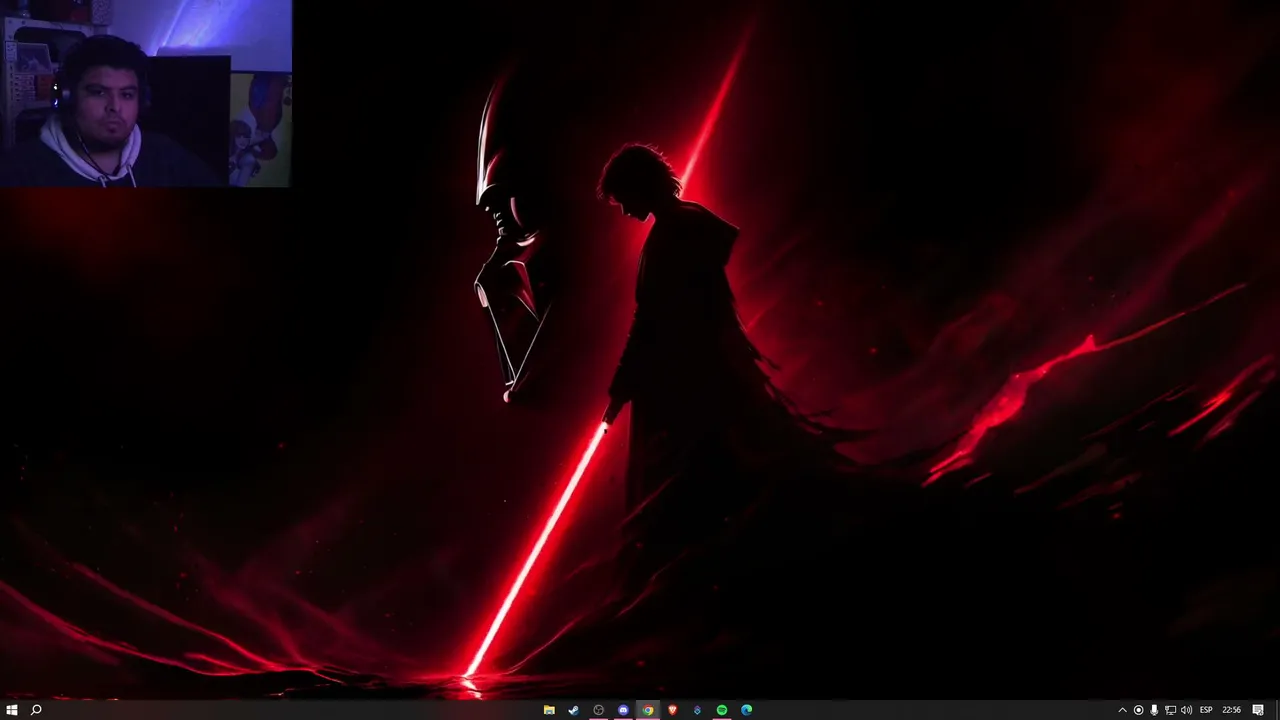Image resolution: width=1280 pixels, height=720 pixels.
Task: Click the recording indicator tray icon
Action: tap(1138, 710)
